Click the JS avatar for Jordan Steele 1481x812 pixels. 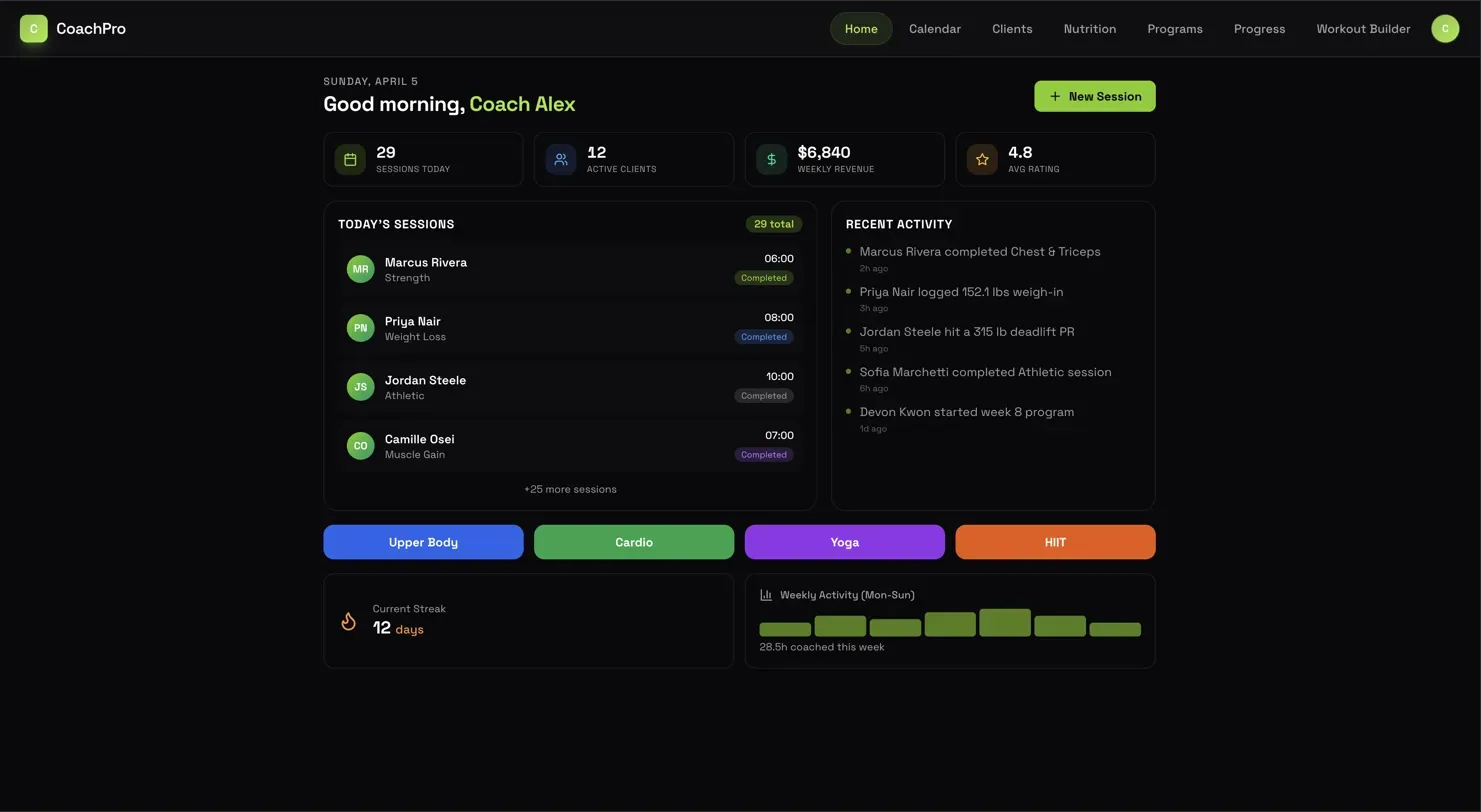(361, 387)
